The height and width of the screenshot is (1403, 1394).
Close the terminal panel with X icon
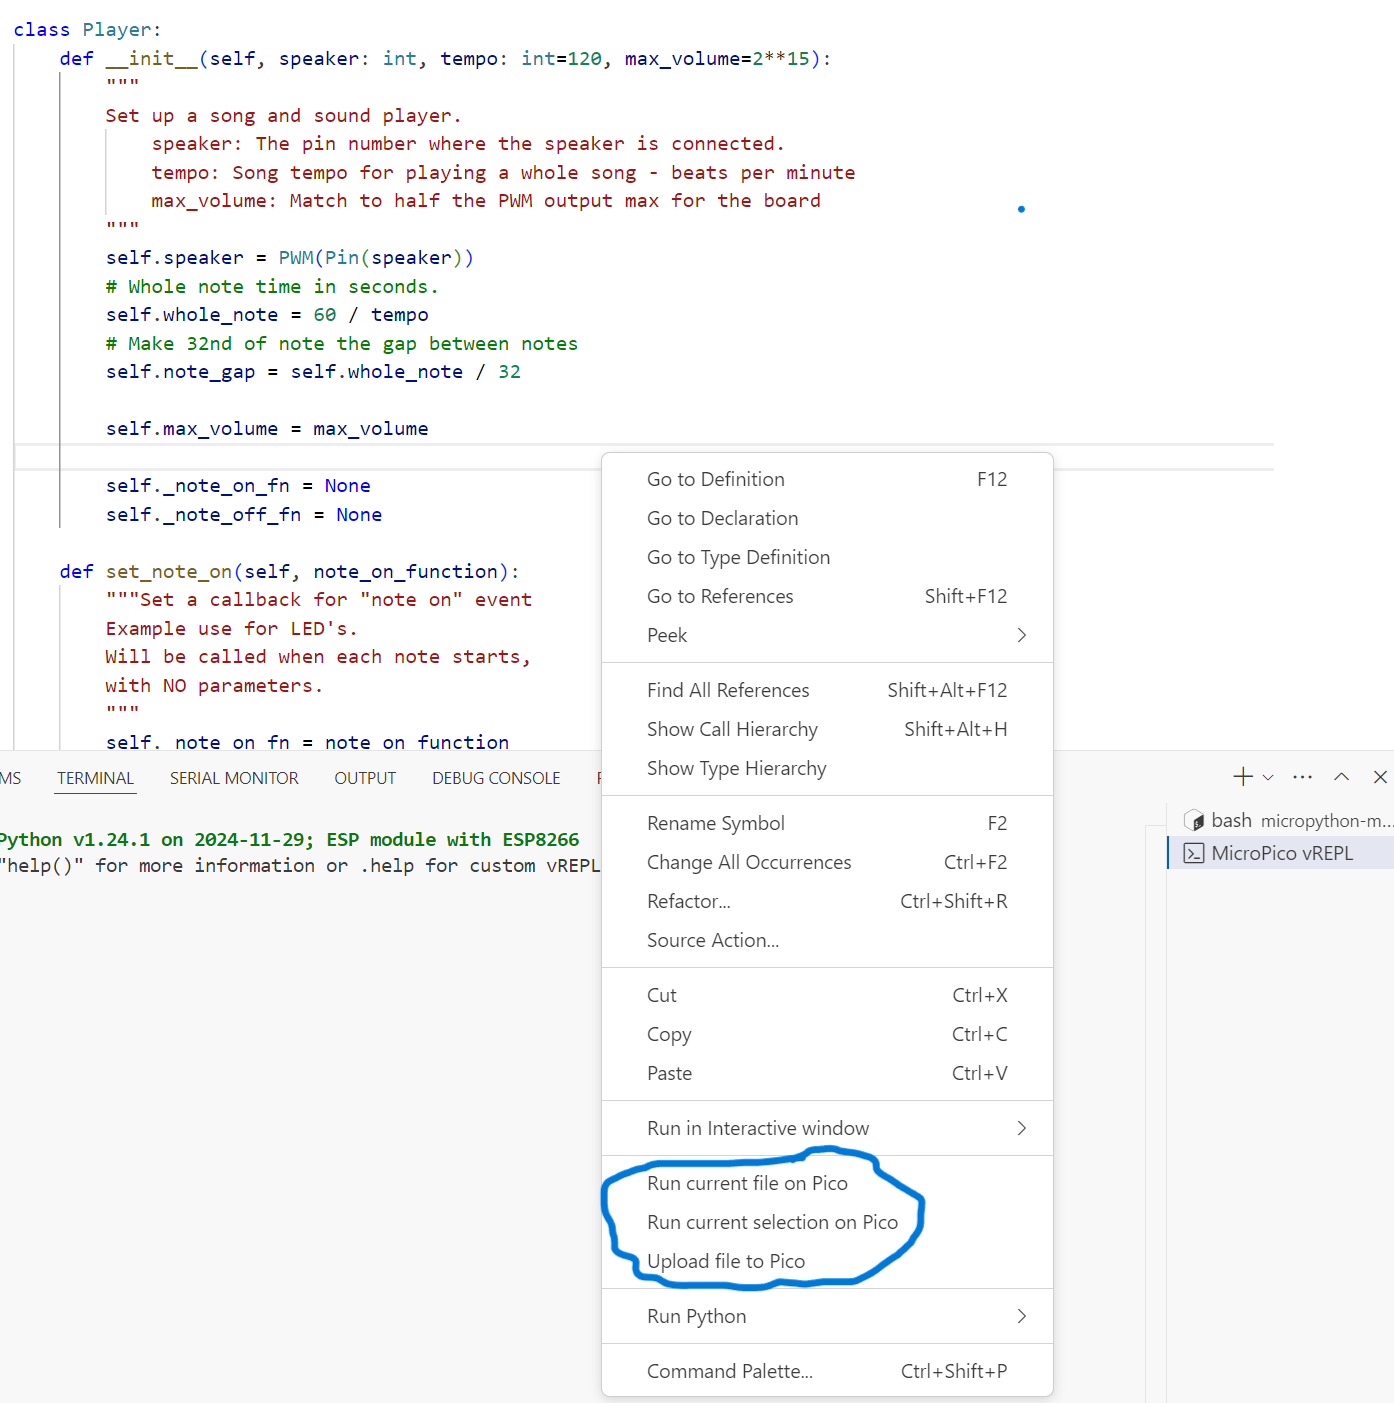(x=1380, y=777)
